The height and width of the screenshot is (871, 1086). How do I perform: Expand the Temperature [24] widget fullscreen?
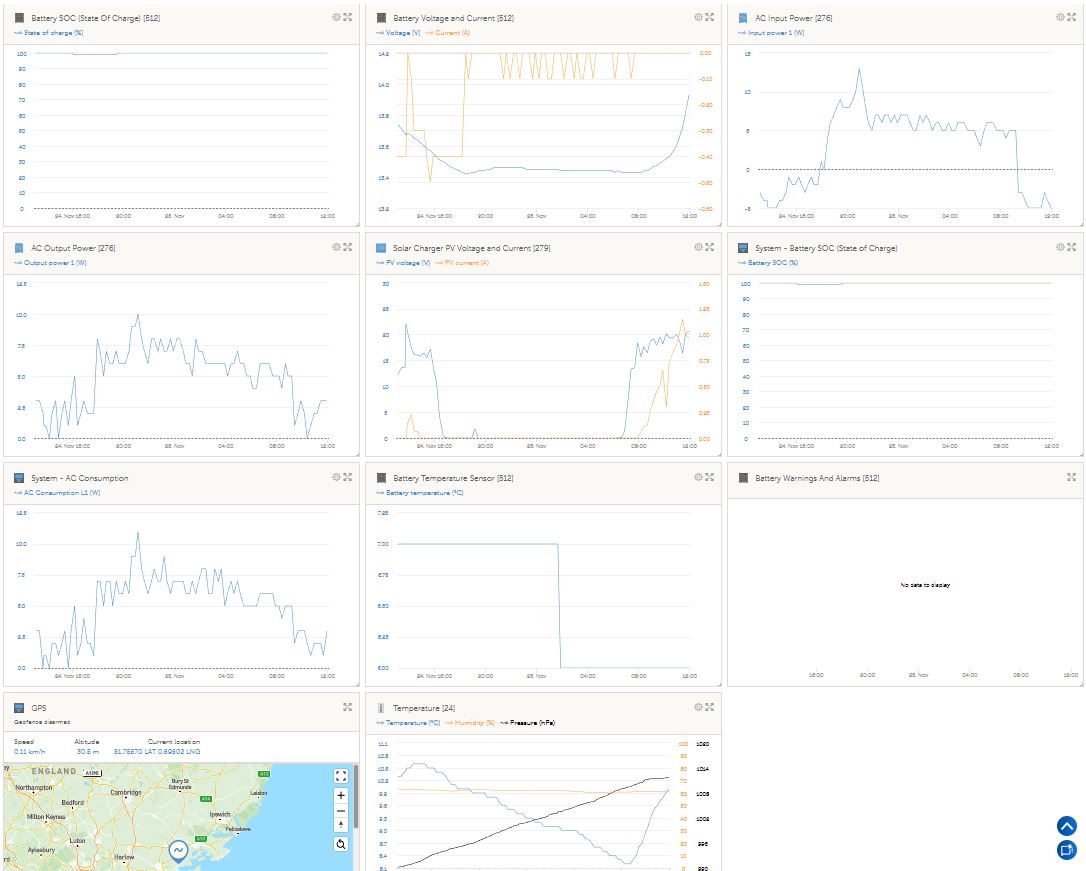coord(709,707)
